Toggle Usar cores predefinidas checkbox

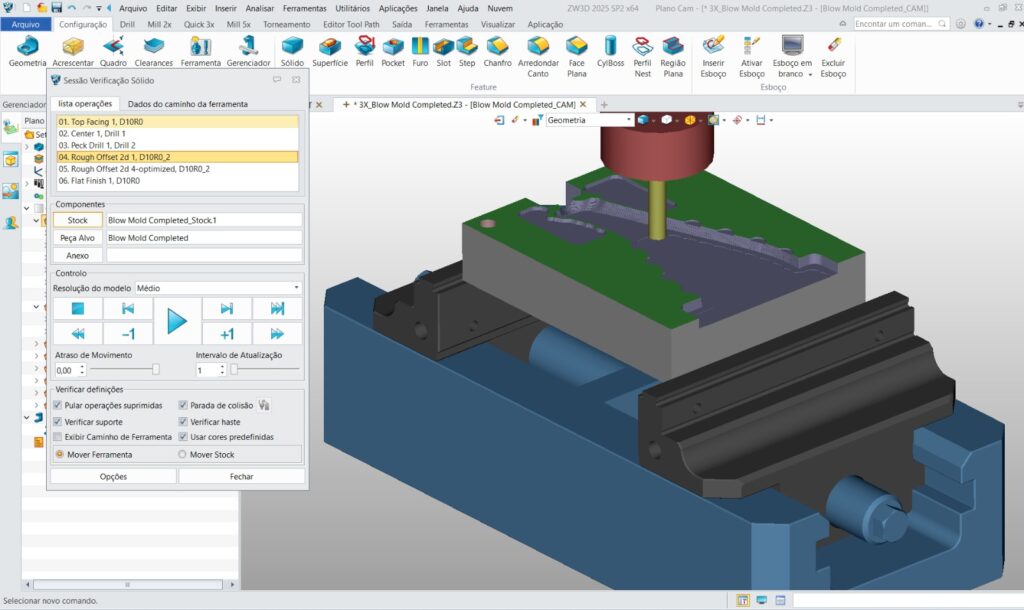183,437
